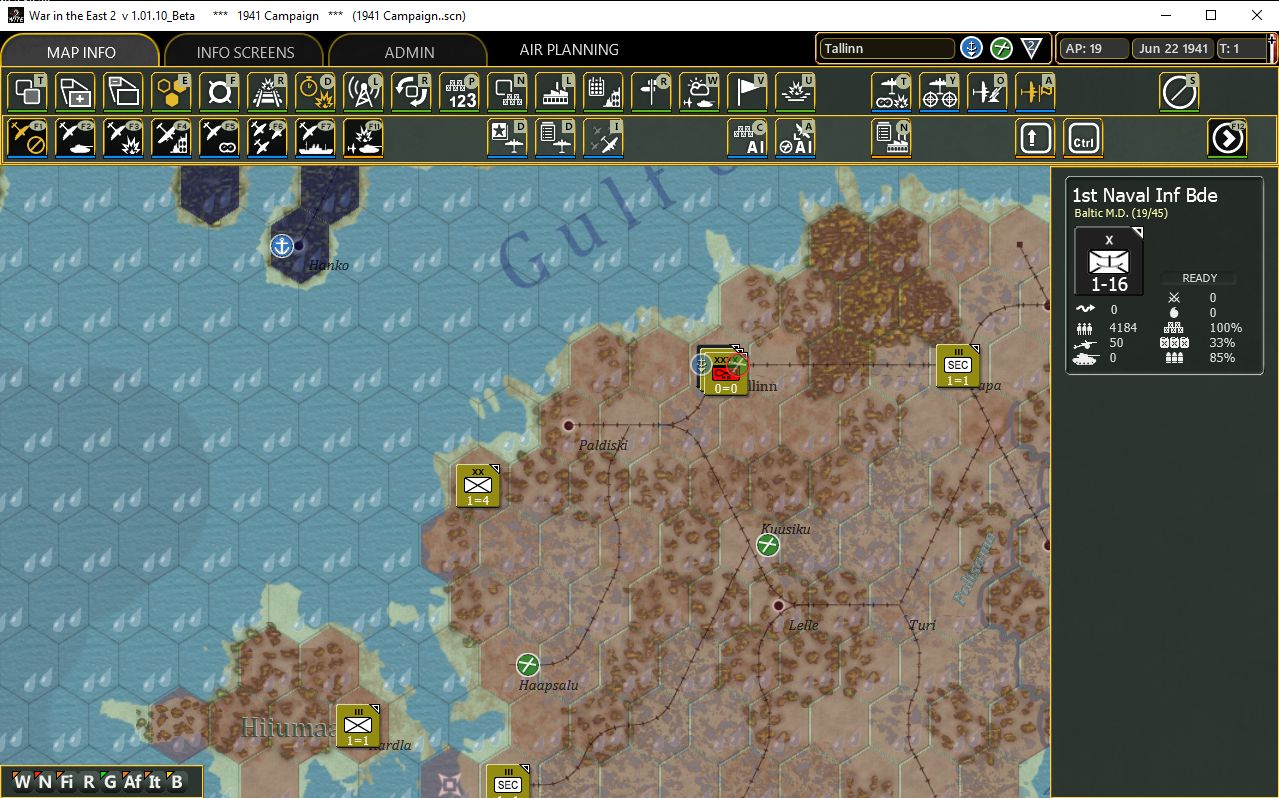The height and width of the screenshot is (798, 1279).
Task: Click the aircraft searchlight icon (O)
Action: pos(987,92)
